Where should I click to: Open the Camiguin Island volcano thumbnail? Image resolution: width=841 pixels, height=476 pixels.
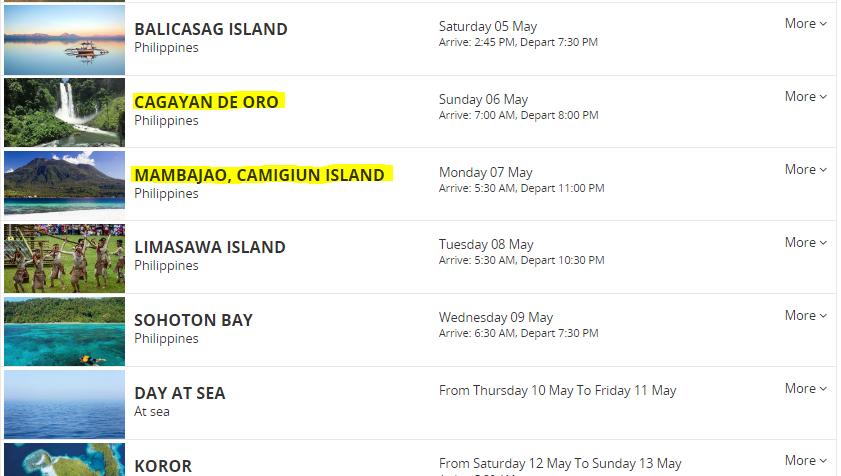[x=64, y=186]
